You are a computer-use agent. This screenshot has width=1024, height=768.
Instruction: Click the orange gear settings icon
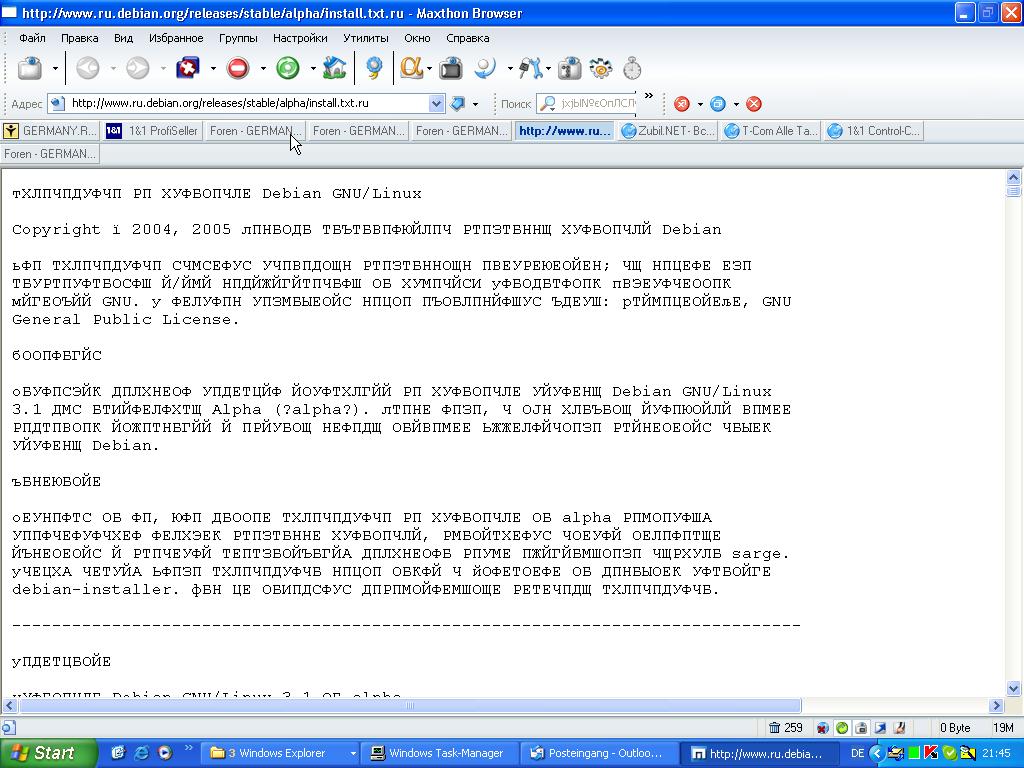(601, 68)
